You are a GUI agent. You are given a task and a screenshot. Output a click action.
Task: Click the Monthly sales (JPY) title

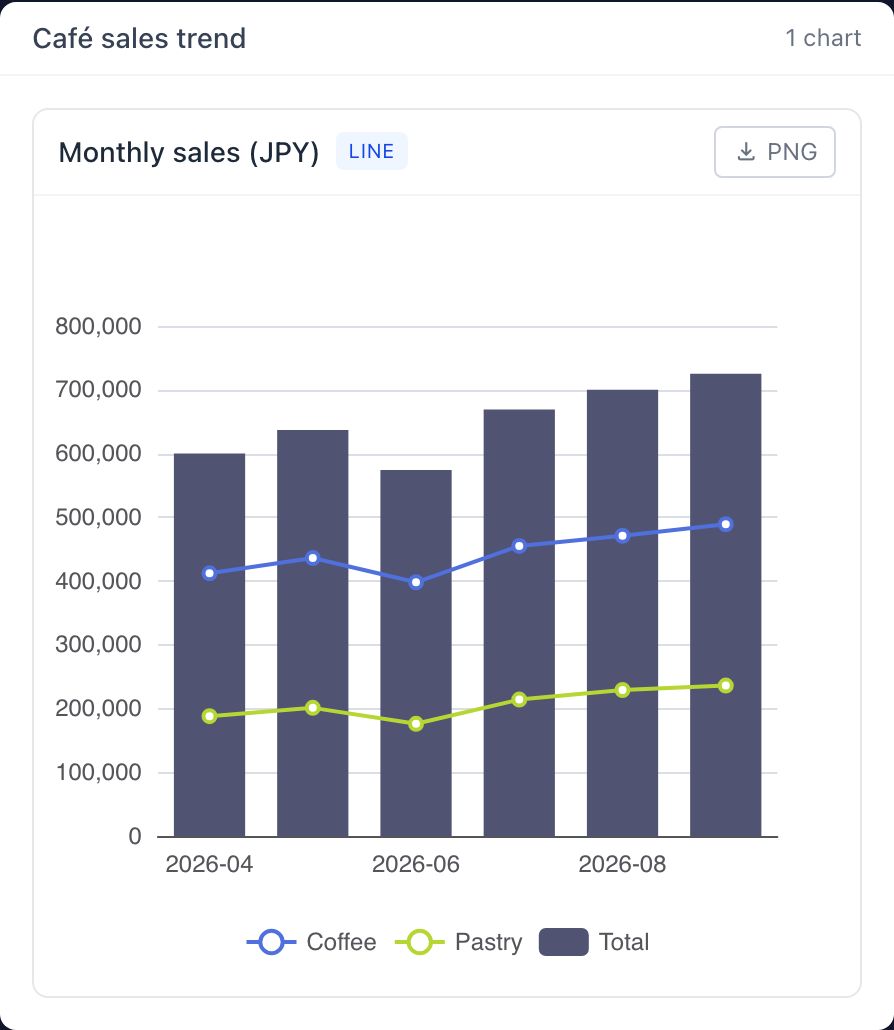(189, 152)
